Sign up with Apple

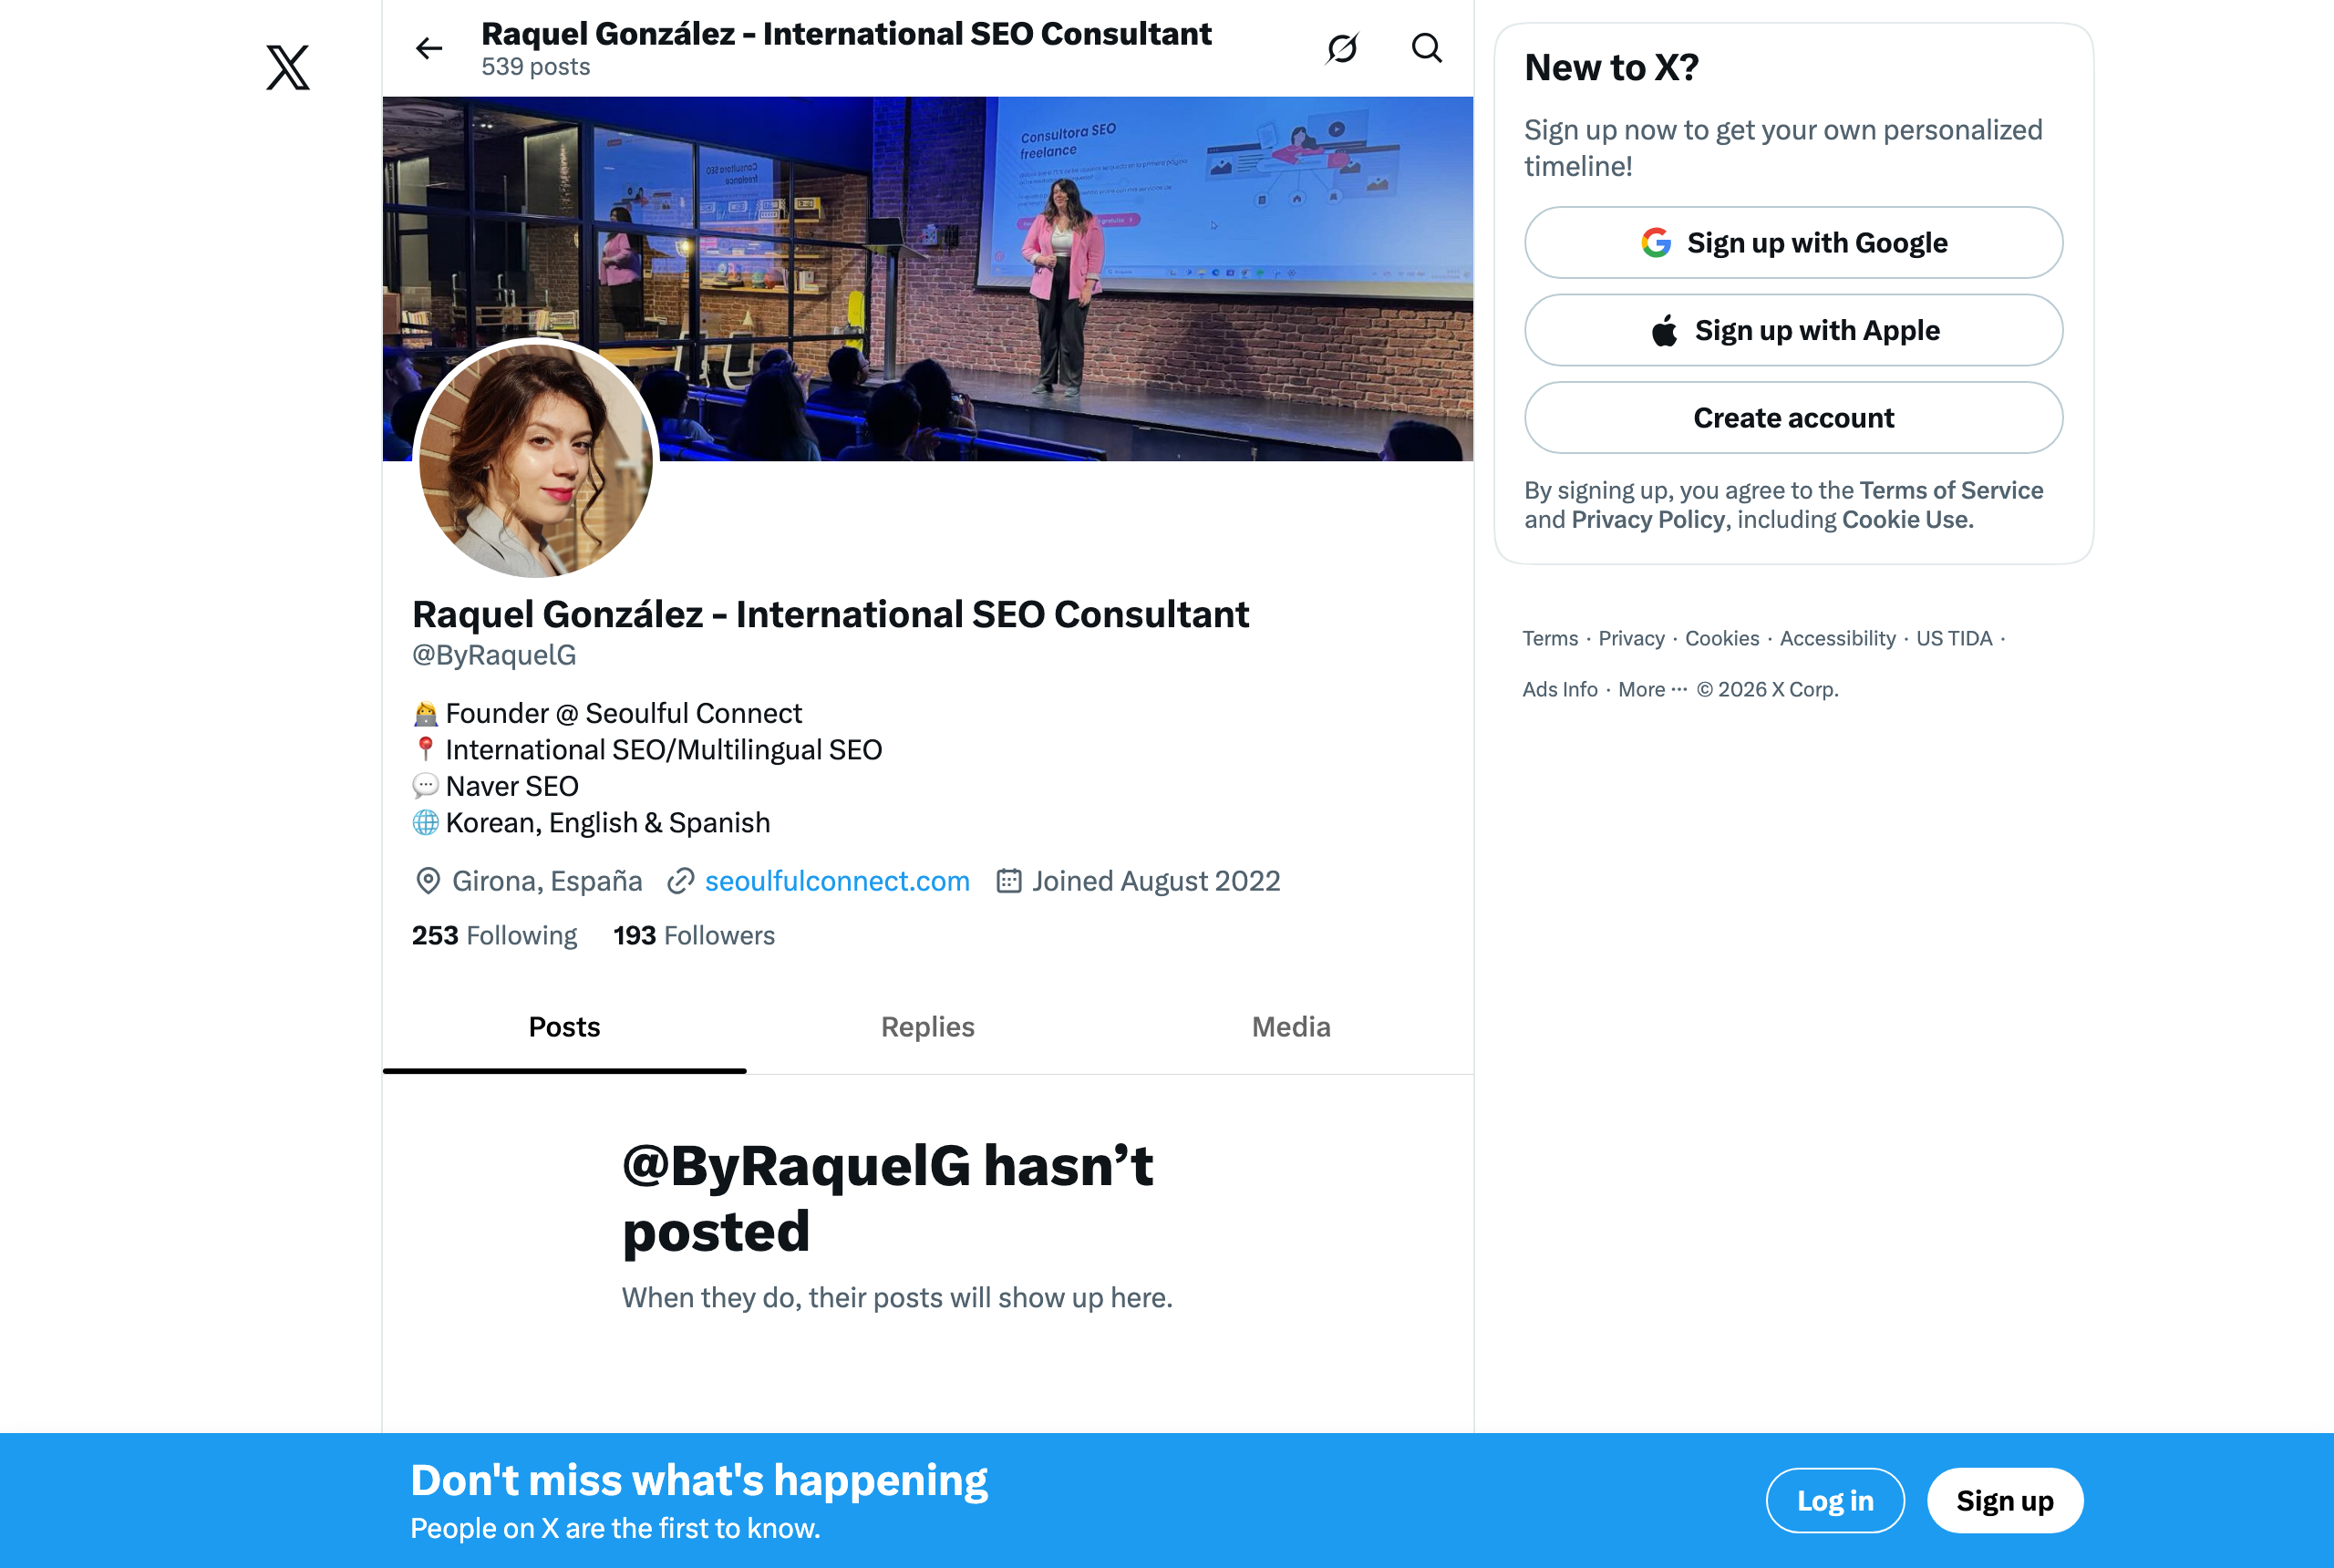[1793, 330]
